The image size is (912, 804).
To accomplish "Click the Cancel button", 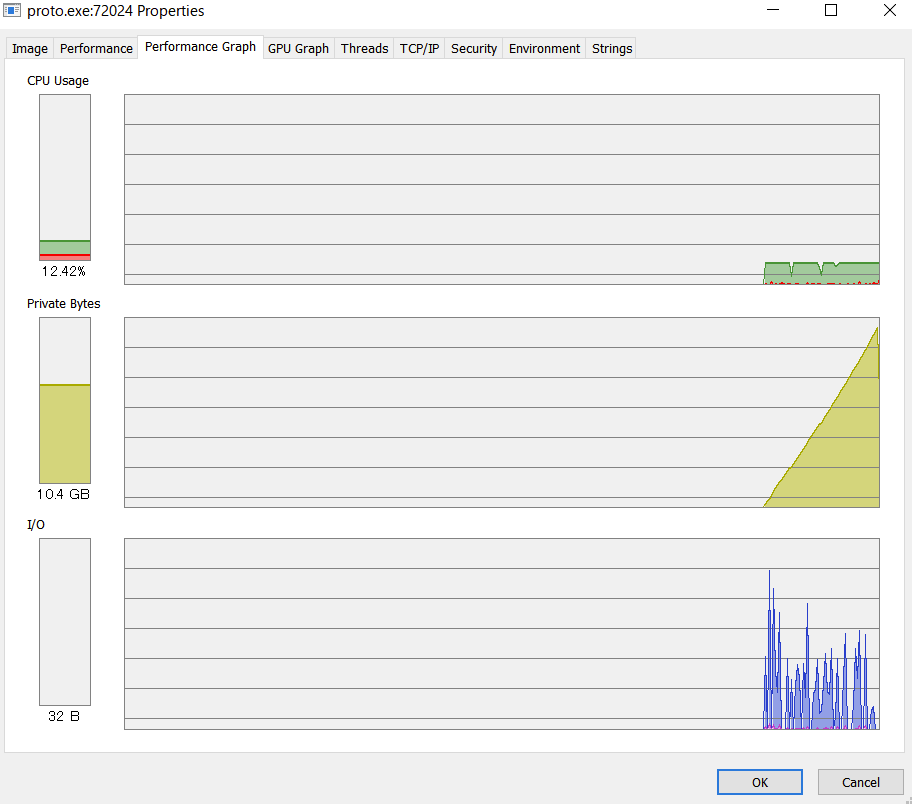I will tap(861, 782).
